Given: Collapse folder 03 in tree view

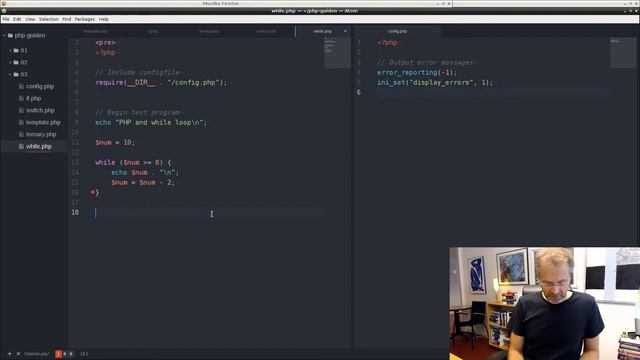Looking at the screenshot, I should (x=11, y=74).
